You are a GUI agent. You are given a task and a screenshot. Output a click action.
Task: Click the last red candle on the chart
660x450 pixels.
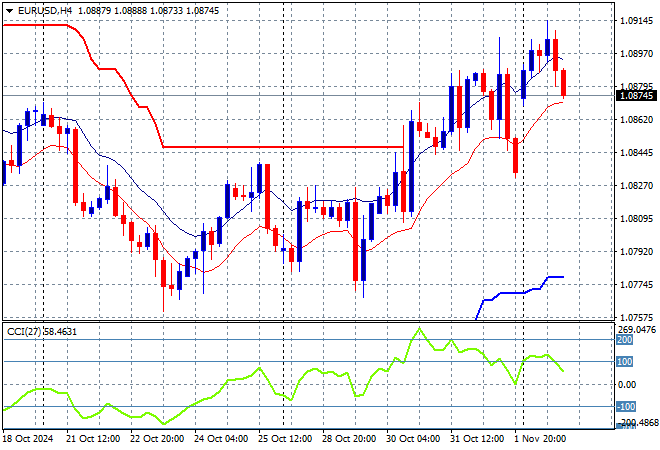coord(564,83)
